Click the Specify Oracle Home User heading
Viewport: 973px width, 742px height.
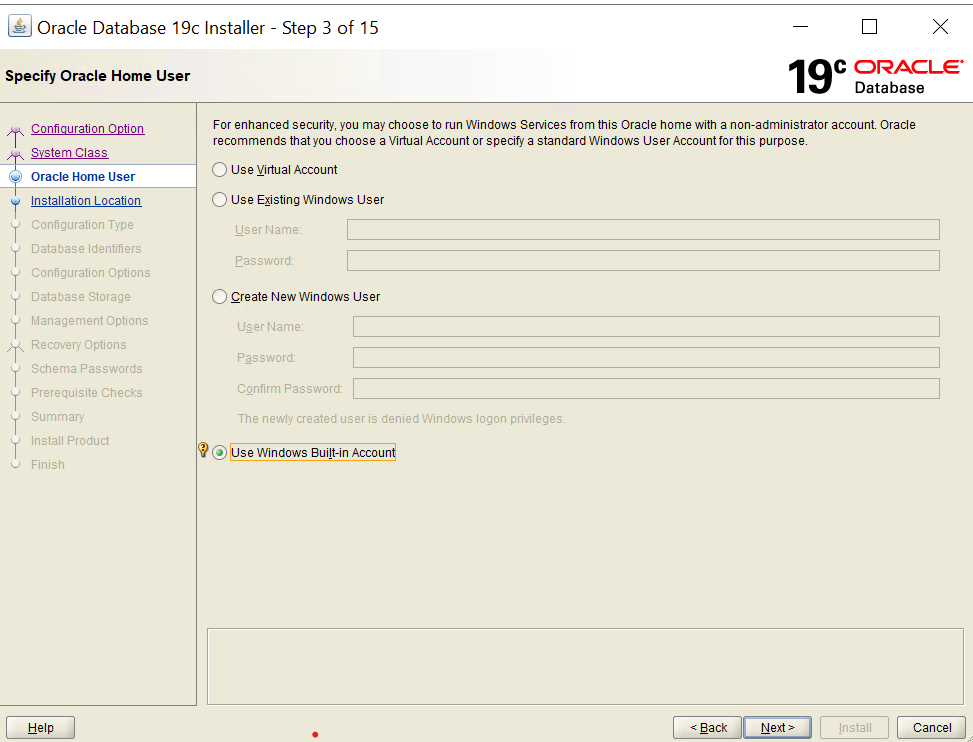pos(97,76)
